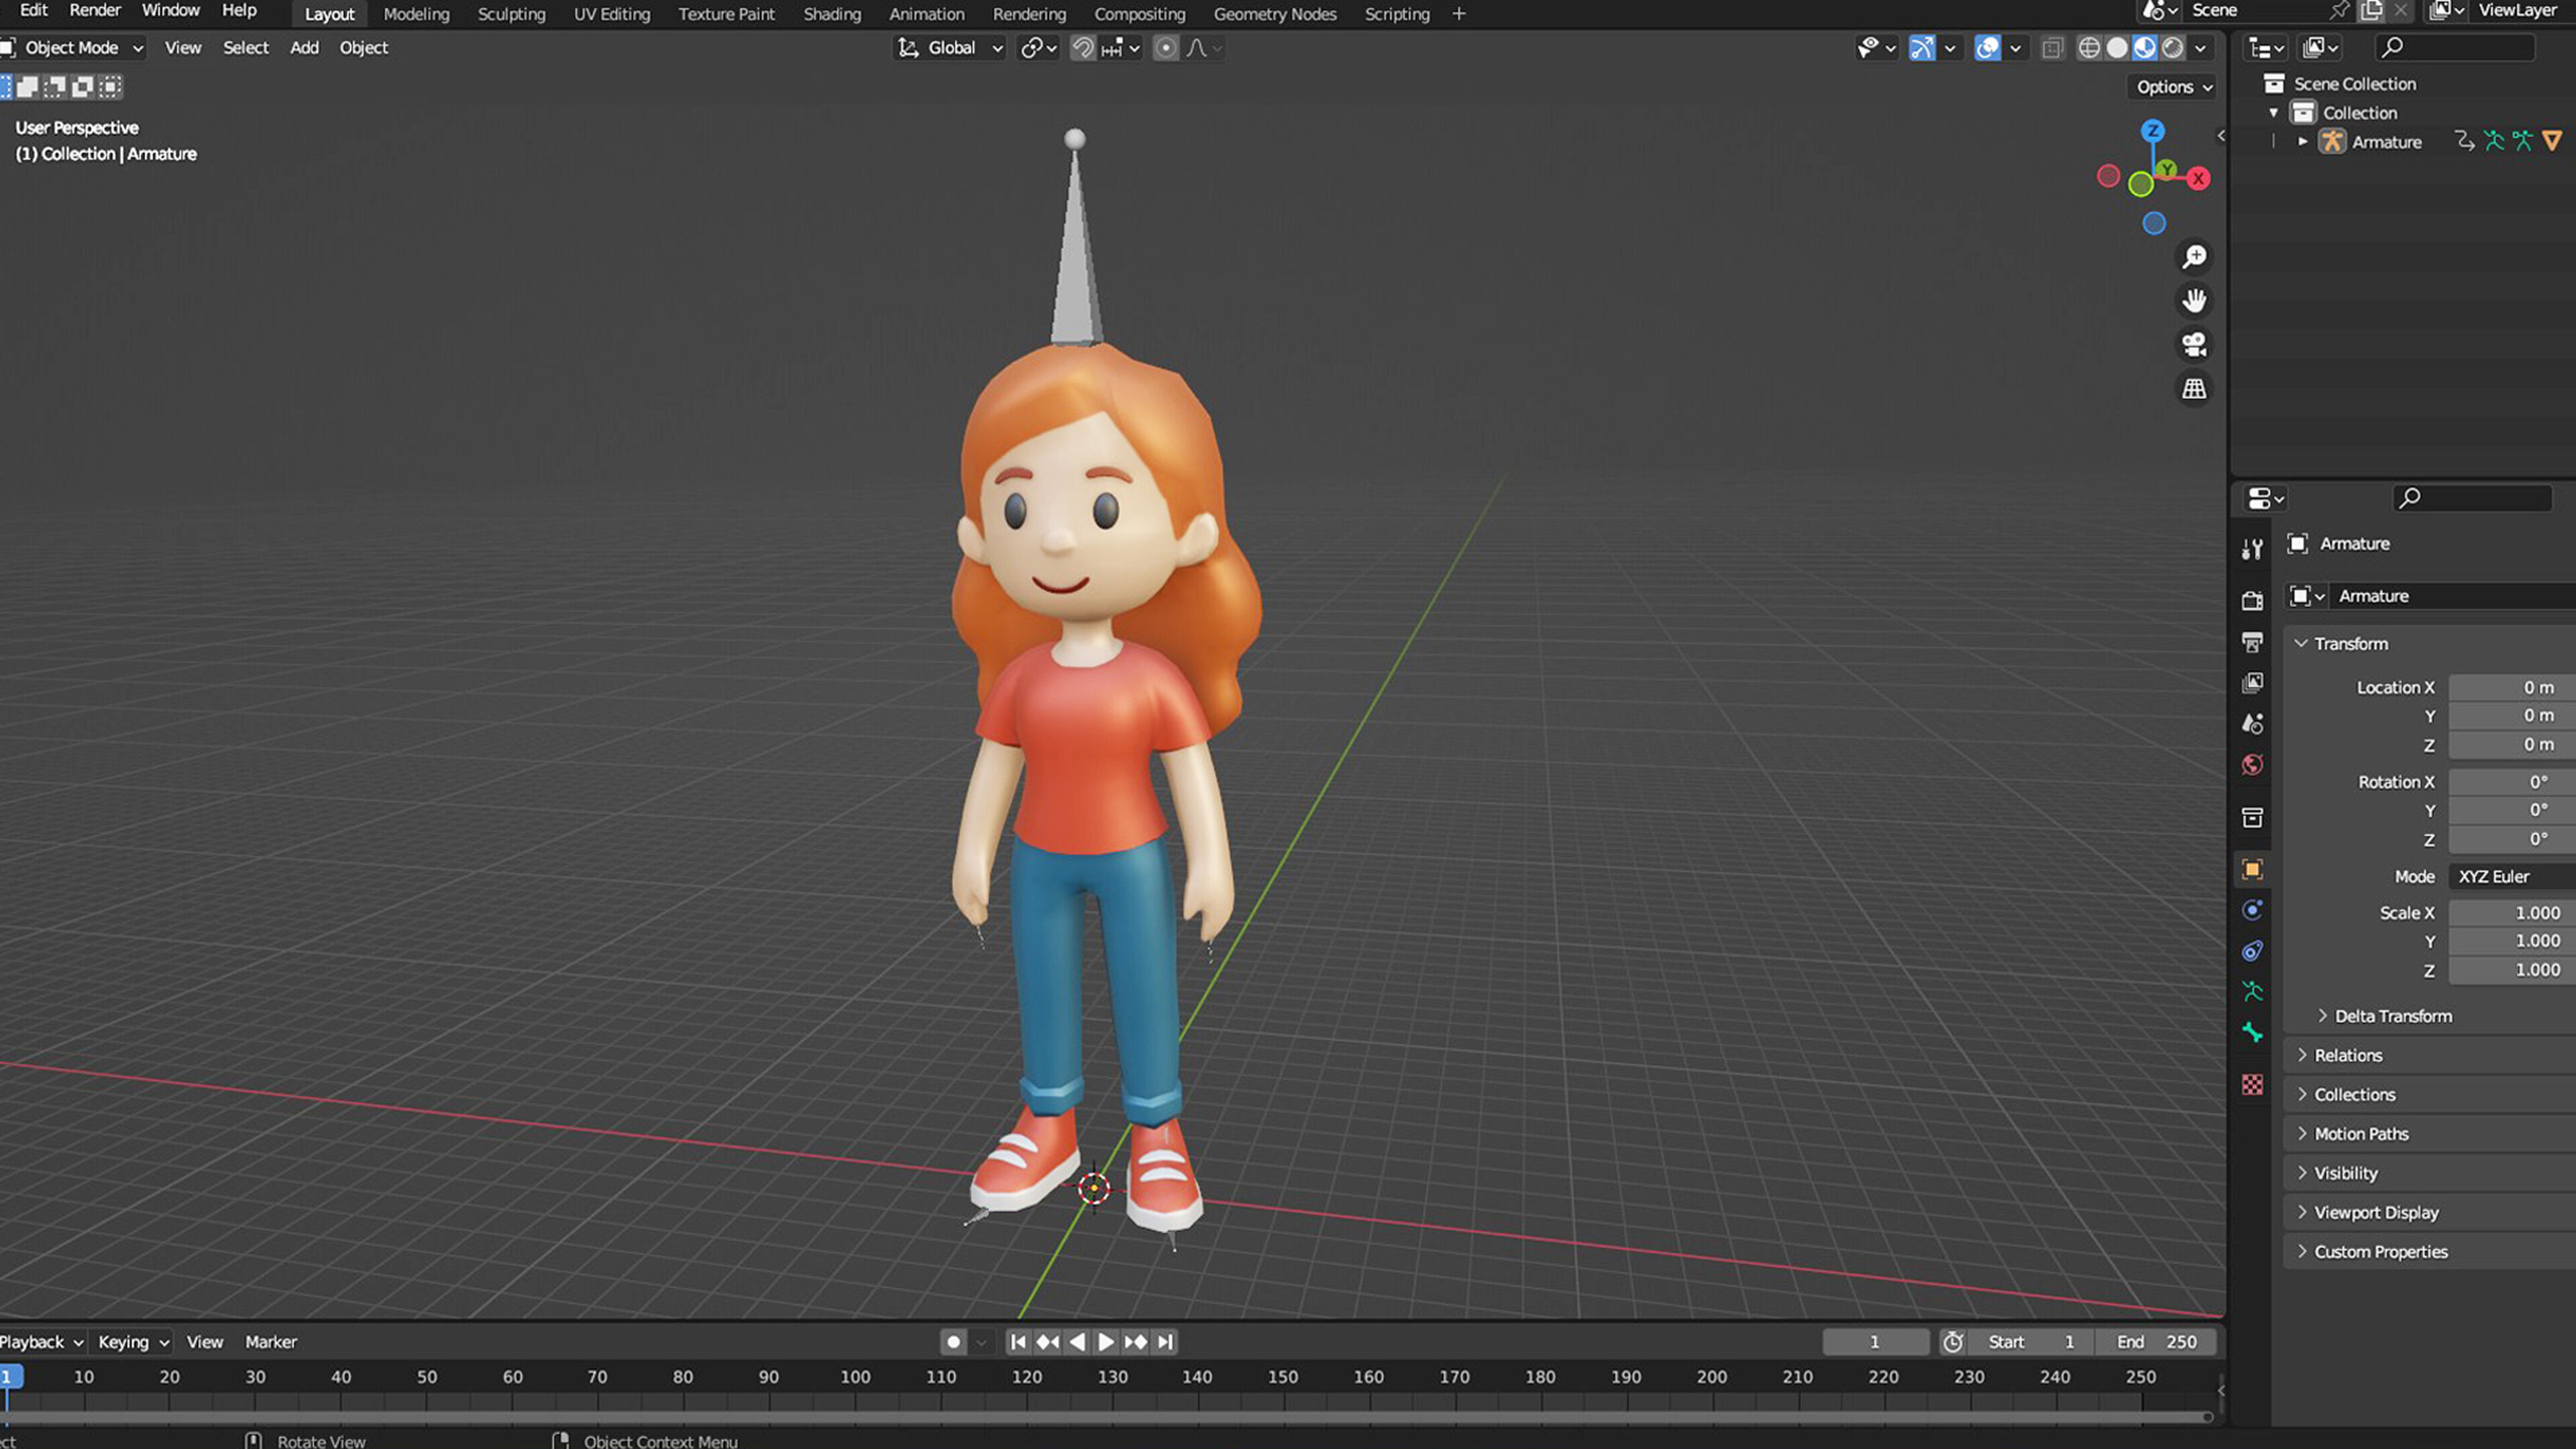Viewport: 2576px width, 1449px height.
Task: Toggle X-ray mode
Action: [2052, 48]
